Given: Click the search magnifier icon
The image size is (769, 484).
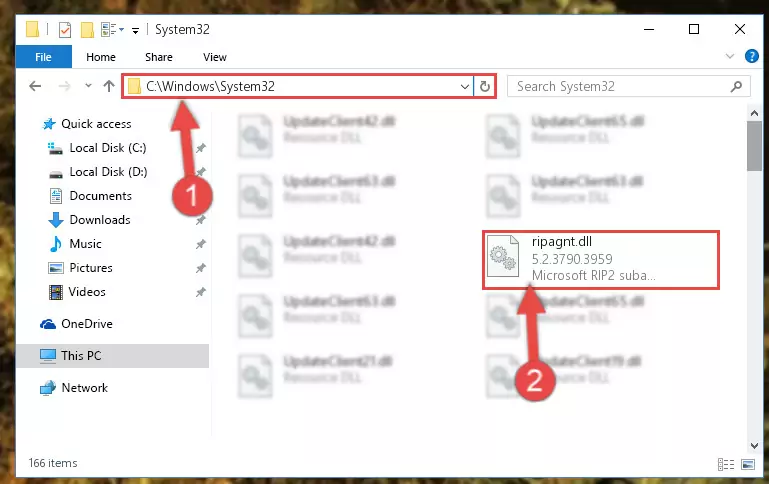Looking at the screenshot, I should (736, 87).
